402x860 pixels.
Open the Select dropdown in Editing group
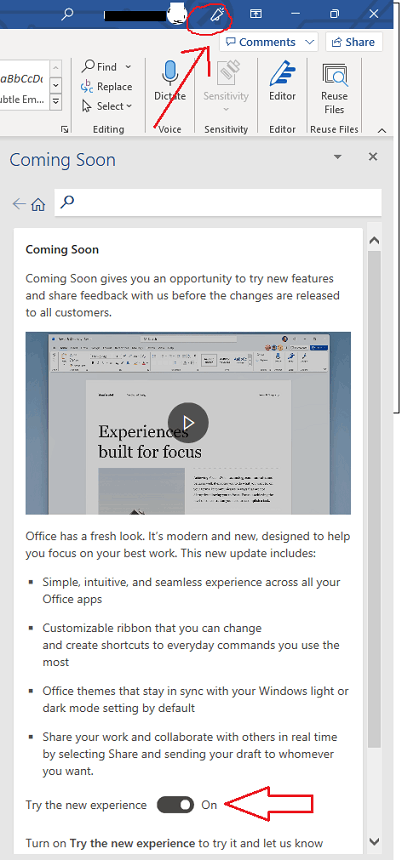(107, 106)
